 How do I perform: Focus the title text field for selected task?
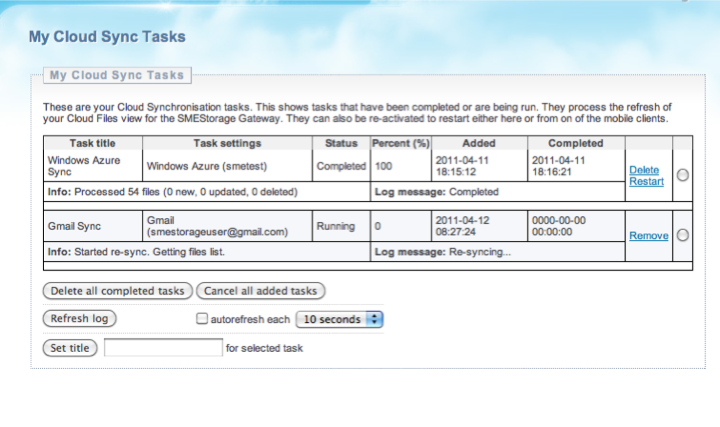pos(163,348)
